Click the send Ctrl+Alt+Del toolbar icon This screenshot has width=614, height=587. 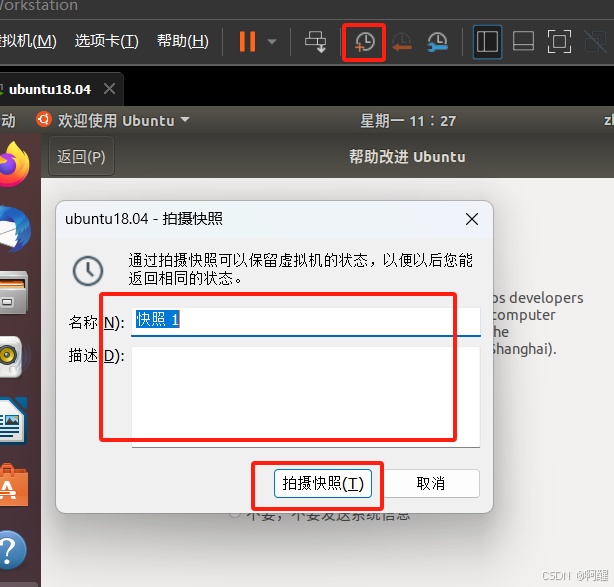click(316, 42)
